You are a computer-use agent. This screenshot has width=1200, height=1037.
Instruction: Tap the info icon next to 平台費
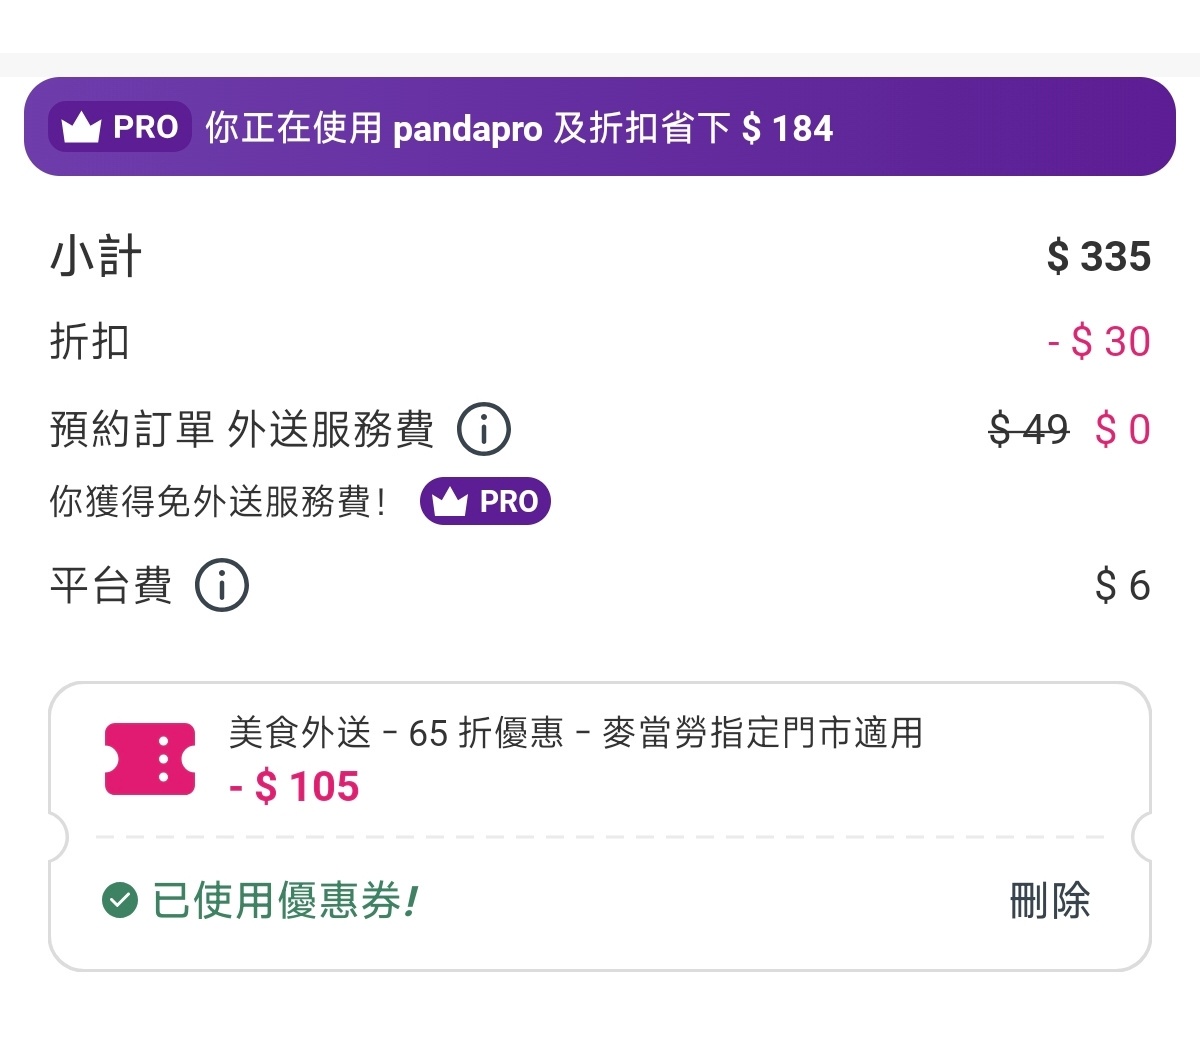[x=221, y=585]
